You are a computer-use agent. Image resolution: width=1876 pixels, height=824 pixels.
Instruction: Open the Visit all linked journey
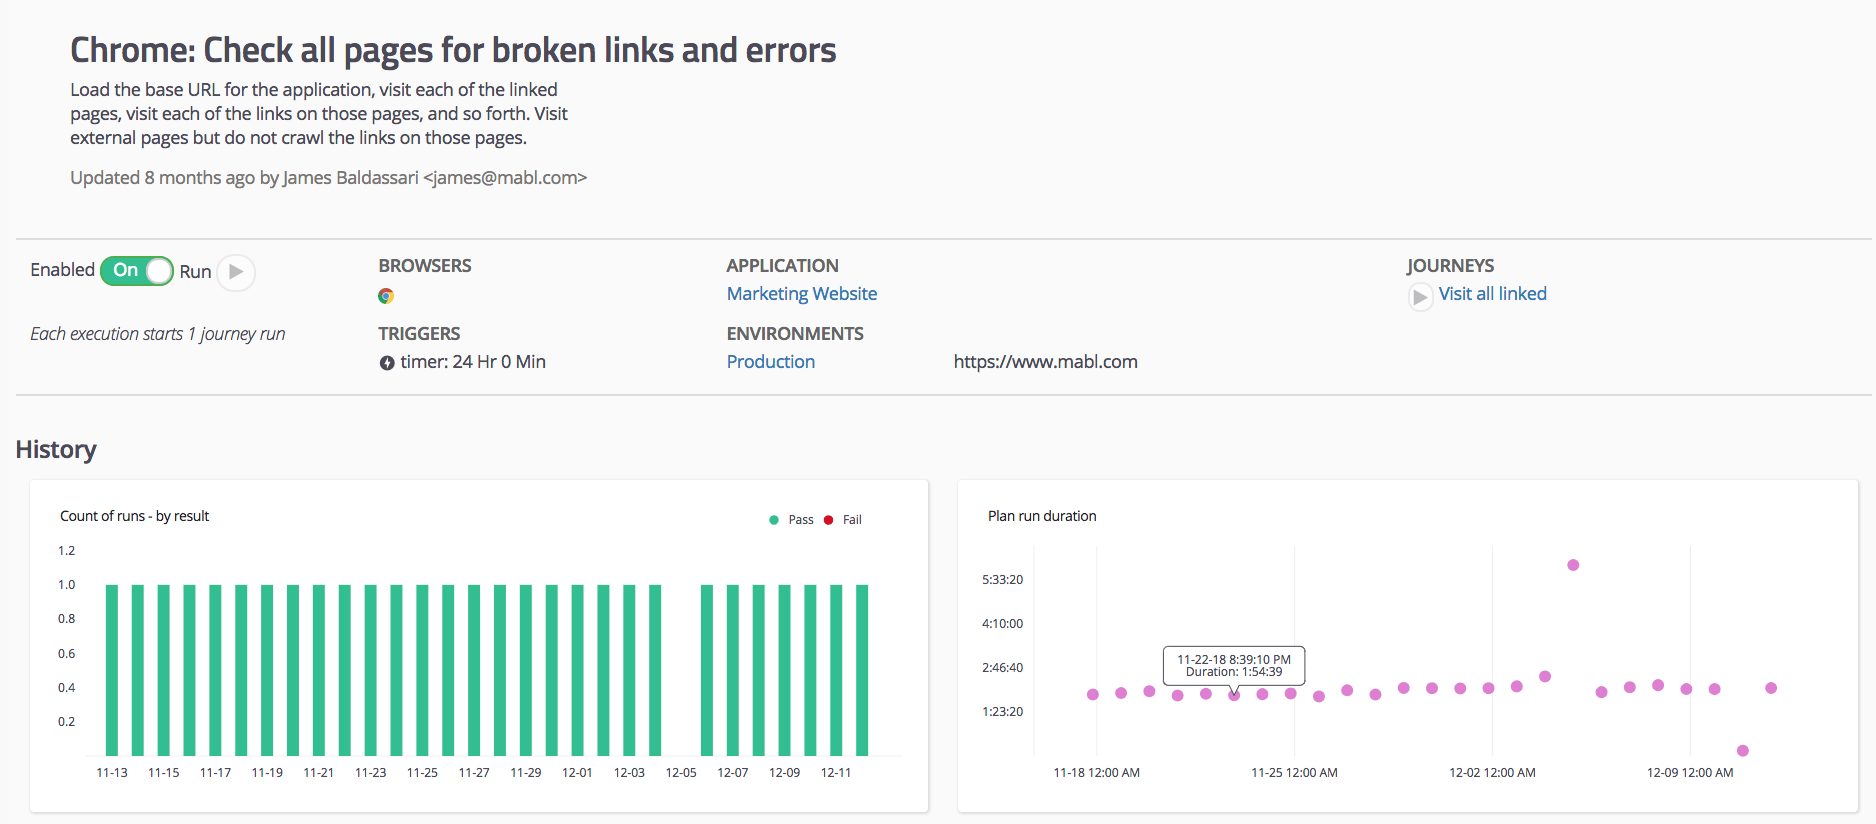(x=1492, y=294)
